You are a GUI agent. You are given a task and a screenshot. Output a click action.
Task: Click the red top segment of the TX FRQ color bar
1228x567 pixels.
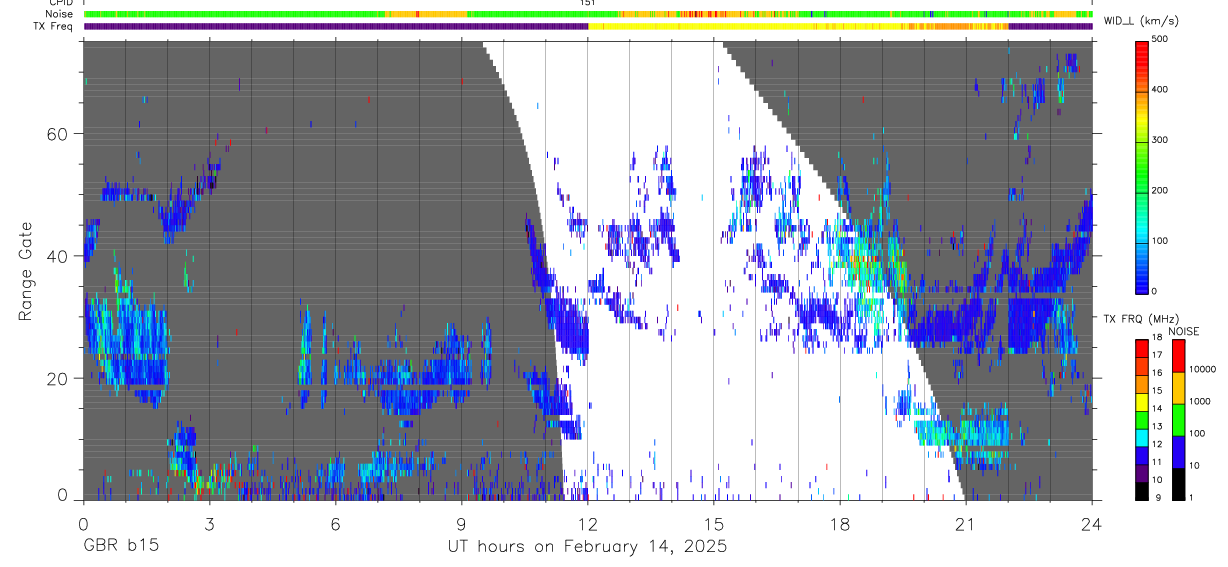tap(1143, 349)
